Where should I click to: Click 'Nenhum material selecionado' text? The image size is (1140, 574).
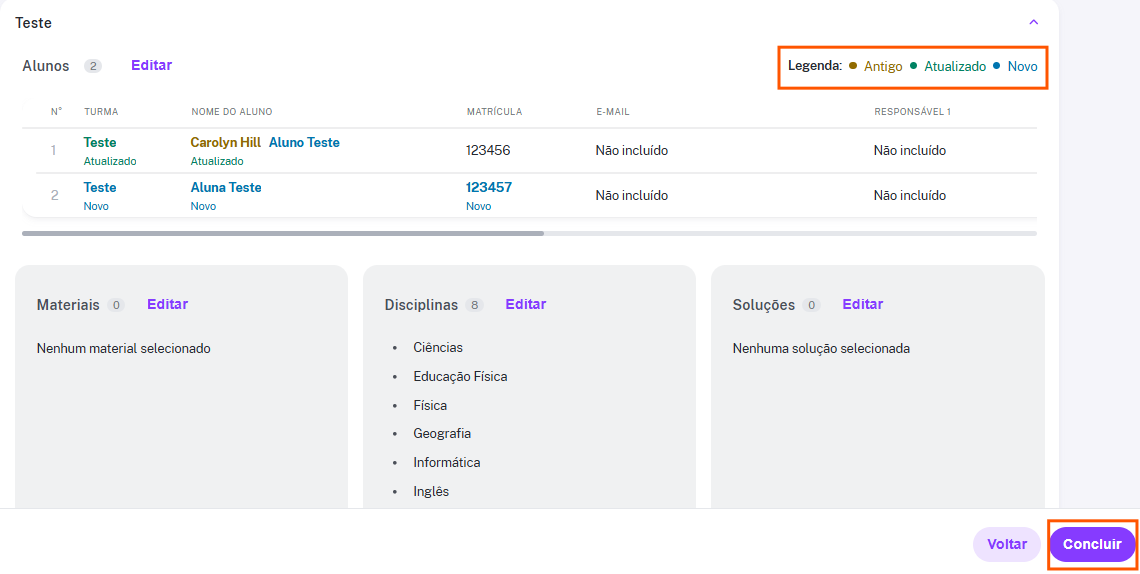coord(124,349)
